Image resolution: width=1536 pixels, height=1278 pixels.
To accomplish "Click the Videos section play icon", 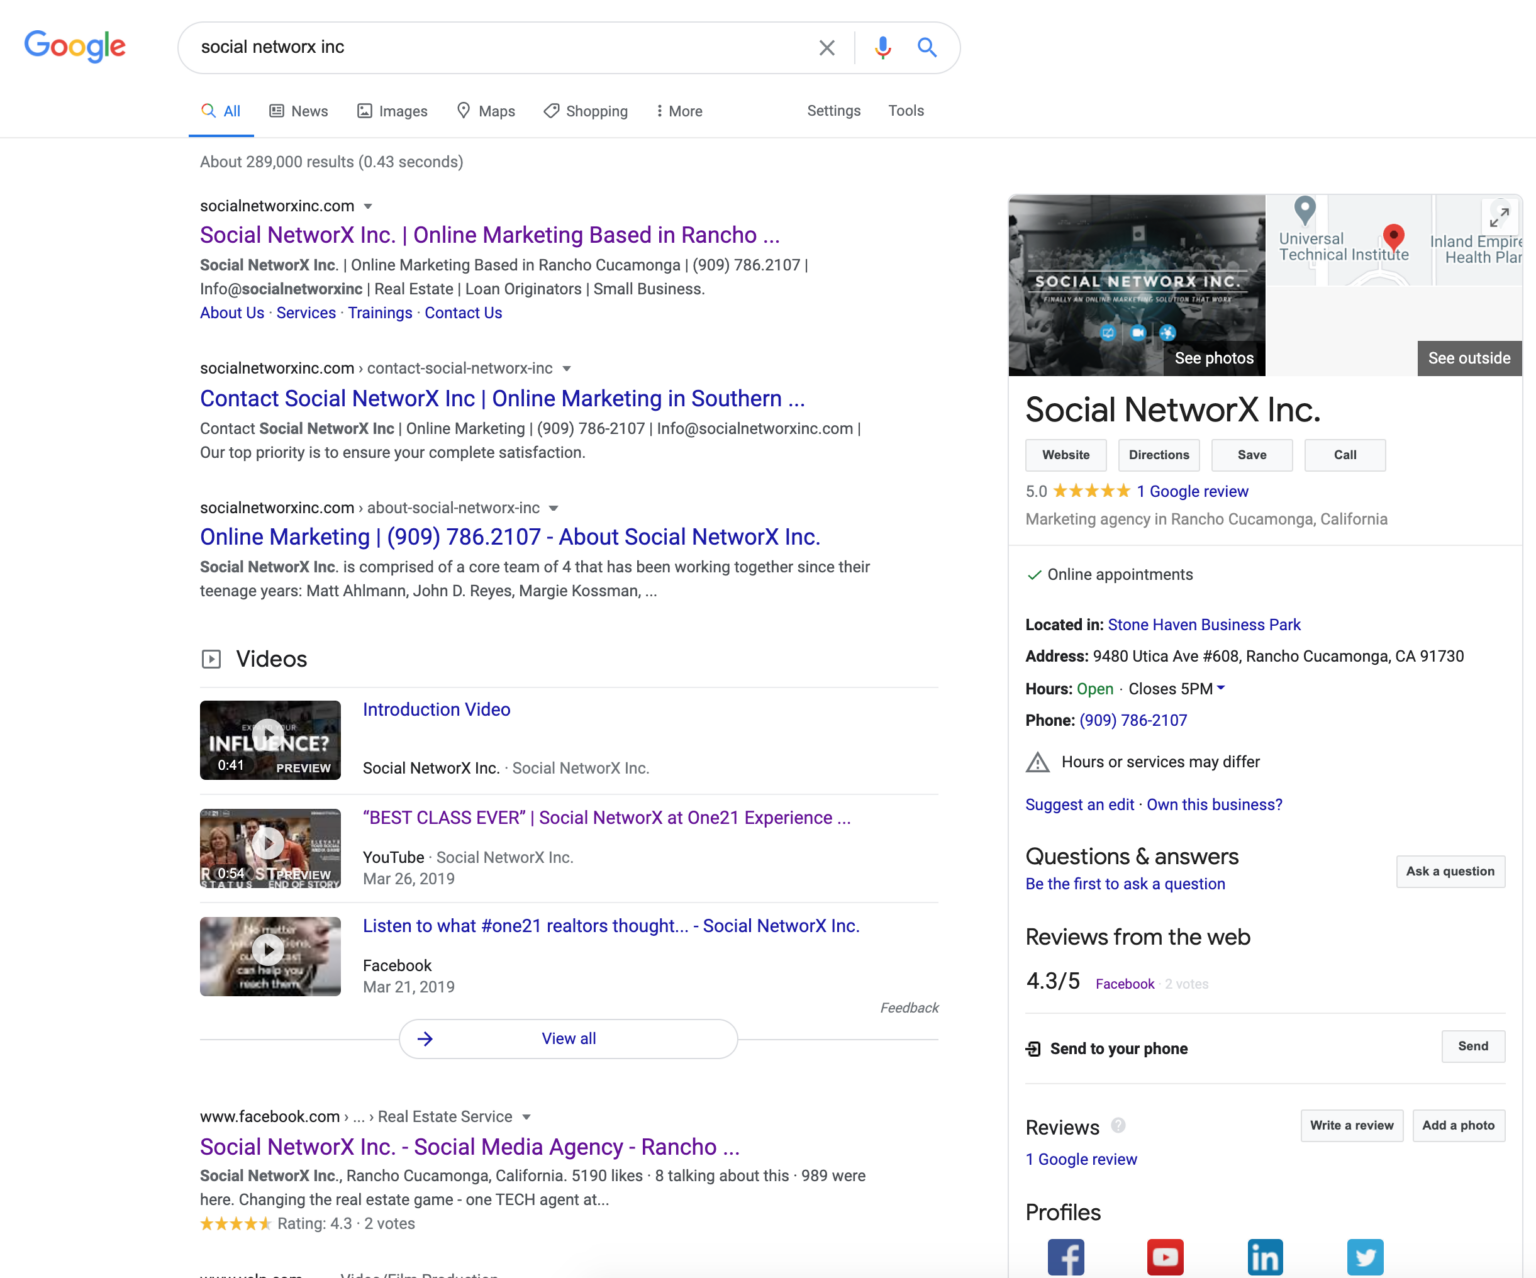I will [211, 659].
